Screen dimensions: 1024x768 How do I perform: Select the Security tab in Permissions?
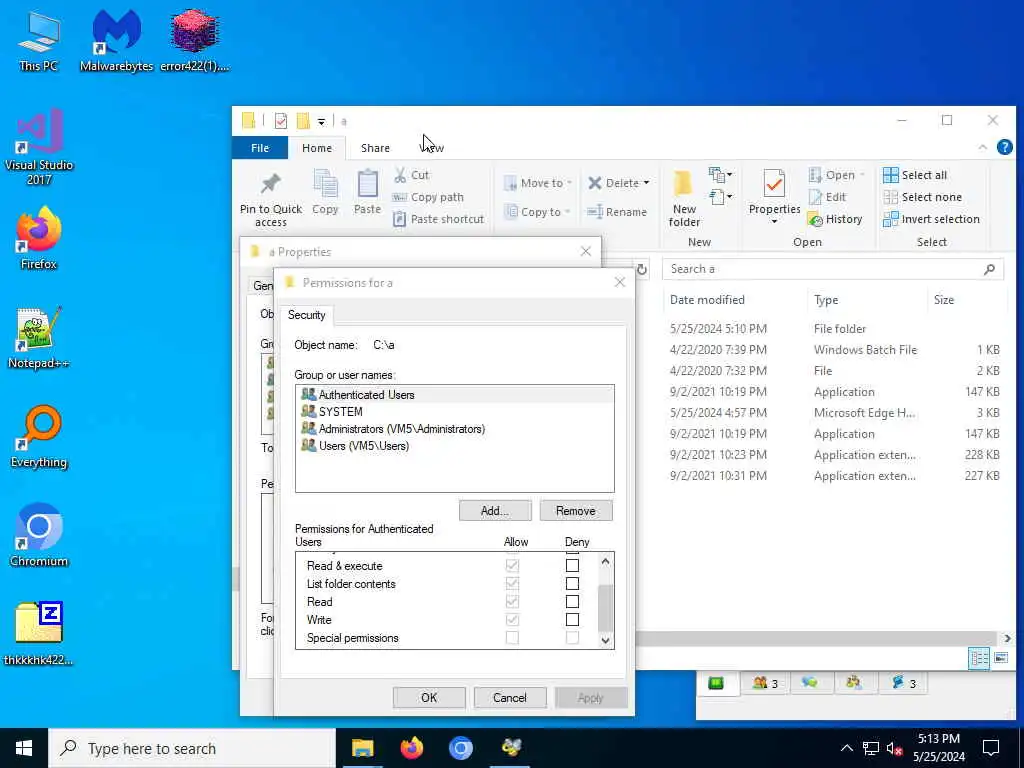(306, 315)
